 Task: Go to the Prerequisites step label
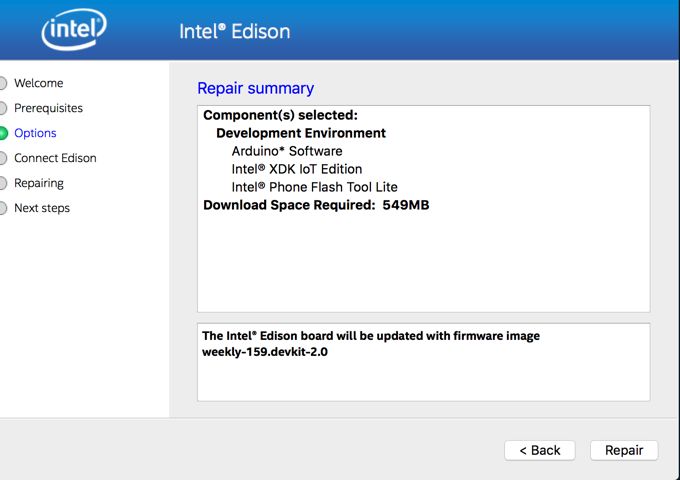[x=49, y=108]
